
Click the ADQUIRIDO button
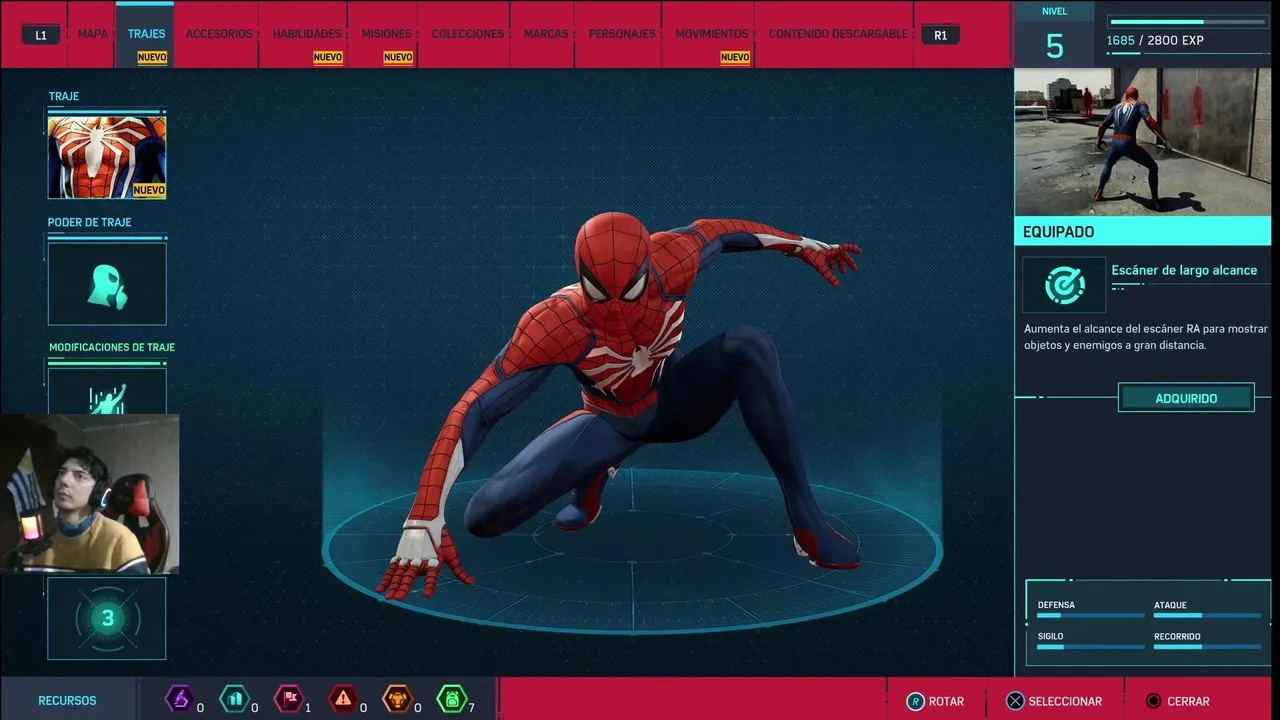click(x=1186, y=398)
